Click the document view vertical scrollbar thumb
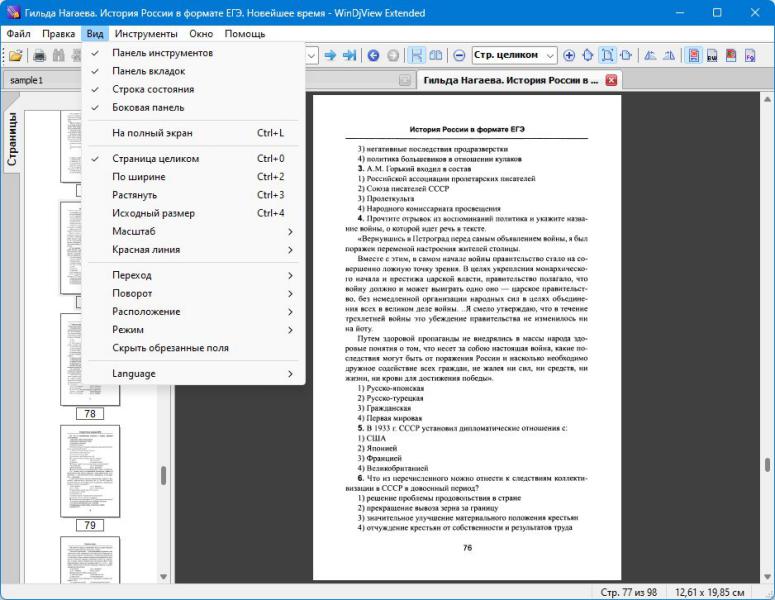The width and height of the screenshot is (775, 600). point(767,465)
